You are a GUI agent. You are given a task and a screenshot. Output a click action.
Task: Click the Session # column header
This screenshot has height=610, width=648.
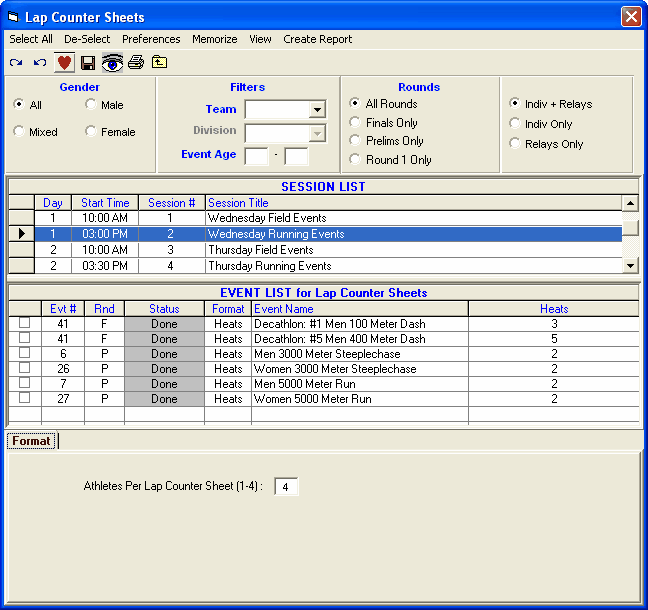tap(172, 203)
